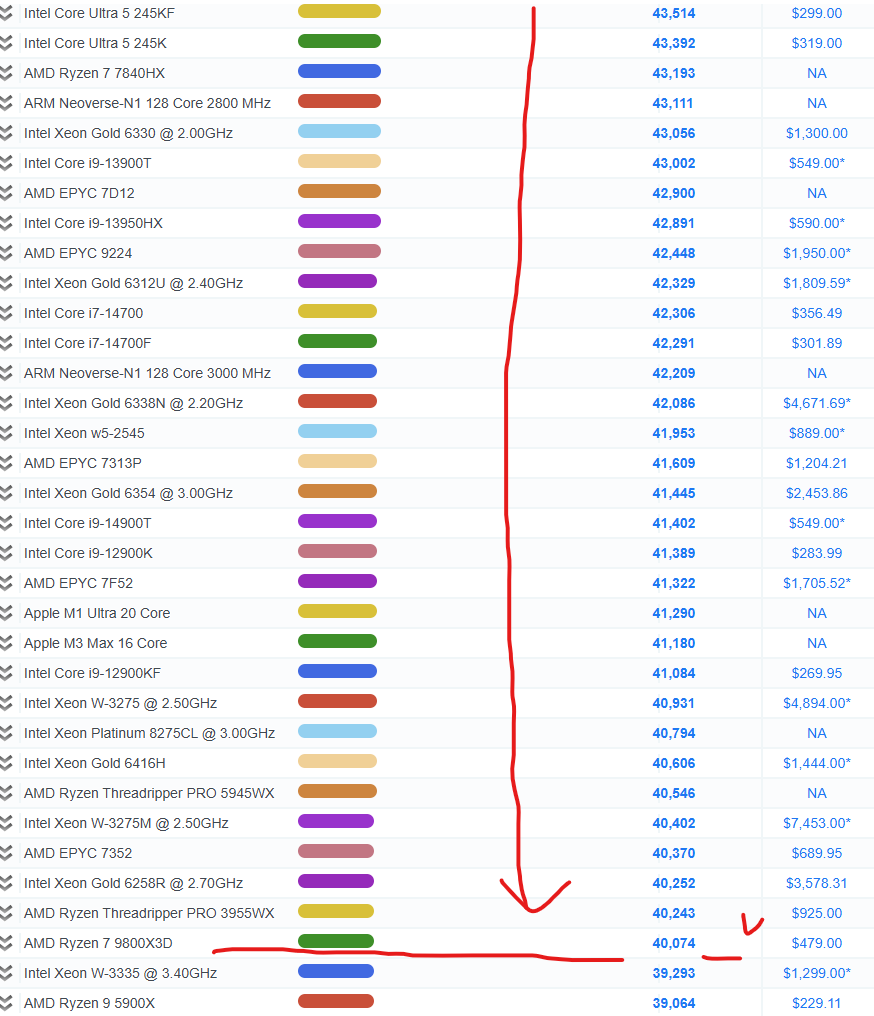Open the Intel Xeon Gold 6416H link
The height and width of the screenshot is (1016, 874).
pos(95,764)
